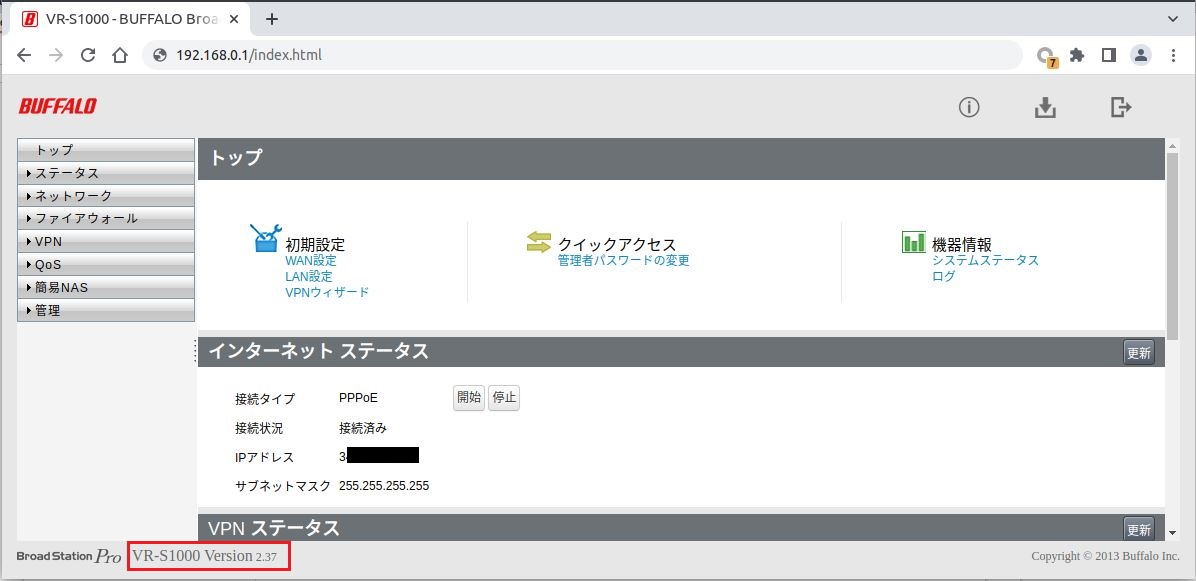Image resolution: width=1196 pixels, height=581 pixels.
Task: Select トップ in the sidebar menu
Action: (106, 150)
